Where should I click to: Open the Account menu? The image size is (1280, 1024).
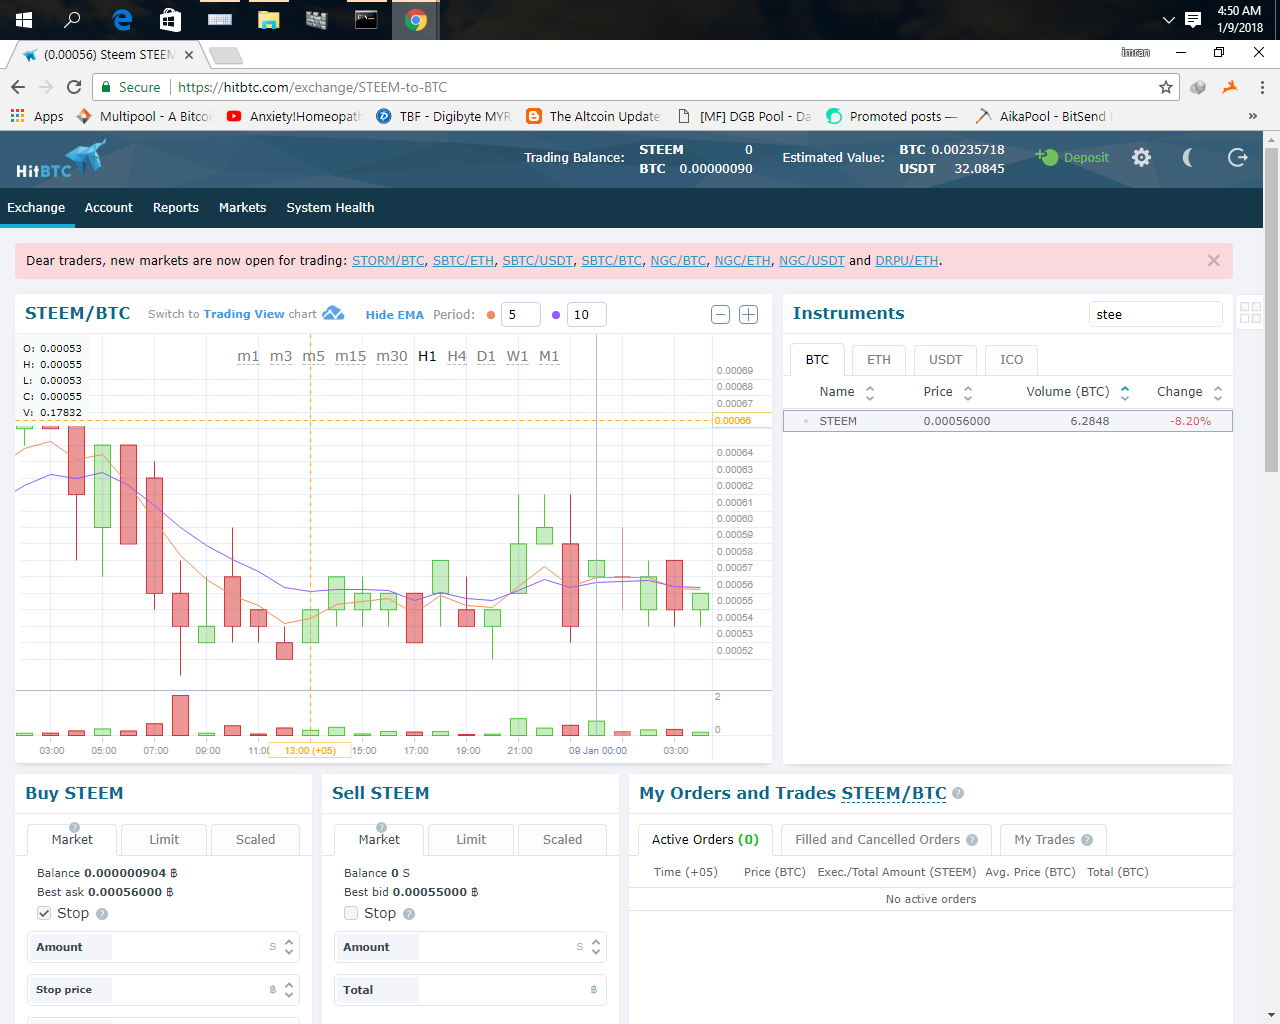pyautogui.click(x=108, y=207)
